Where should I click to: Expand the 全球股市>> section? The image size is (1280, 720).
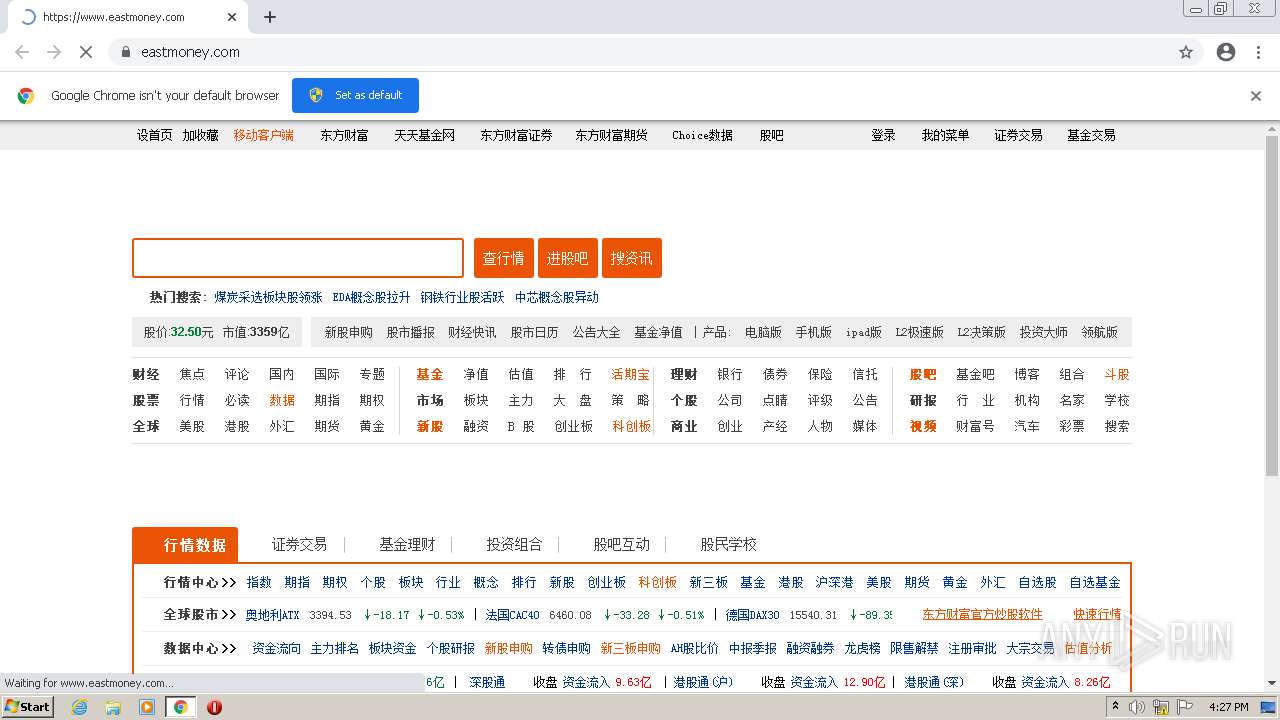pyautogui.click(x=200, y=615)
